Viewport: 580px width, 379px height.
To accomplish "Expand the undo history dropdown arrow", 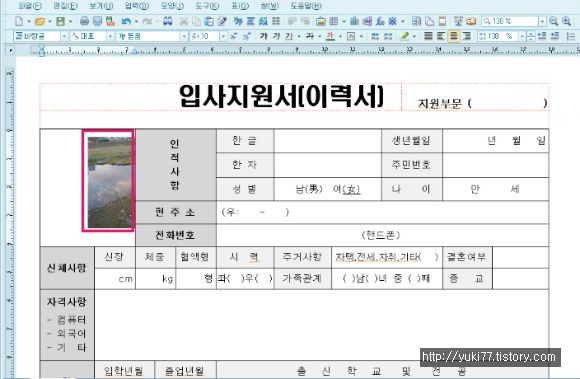I will click(136, 21).
